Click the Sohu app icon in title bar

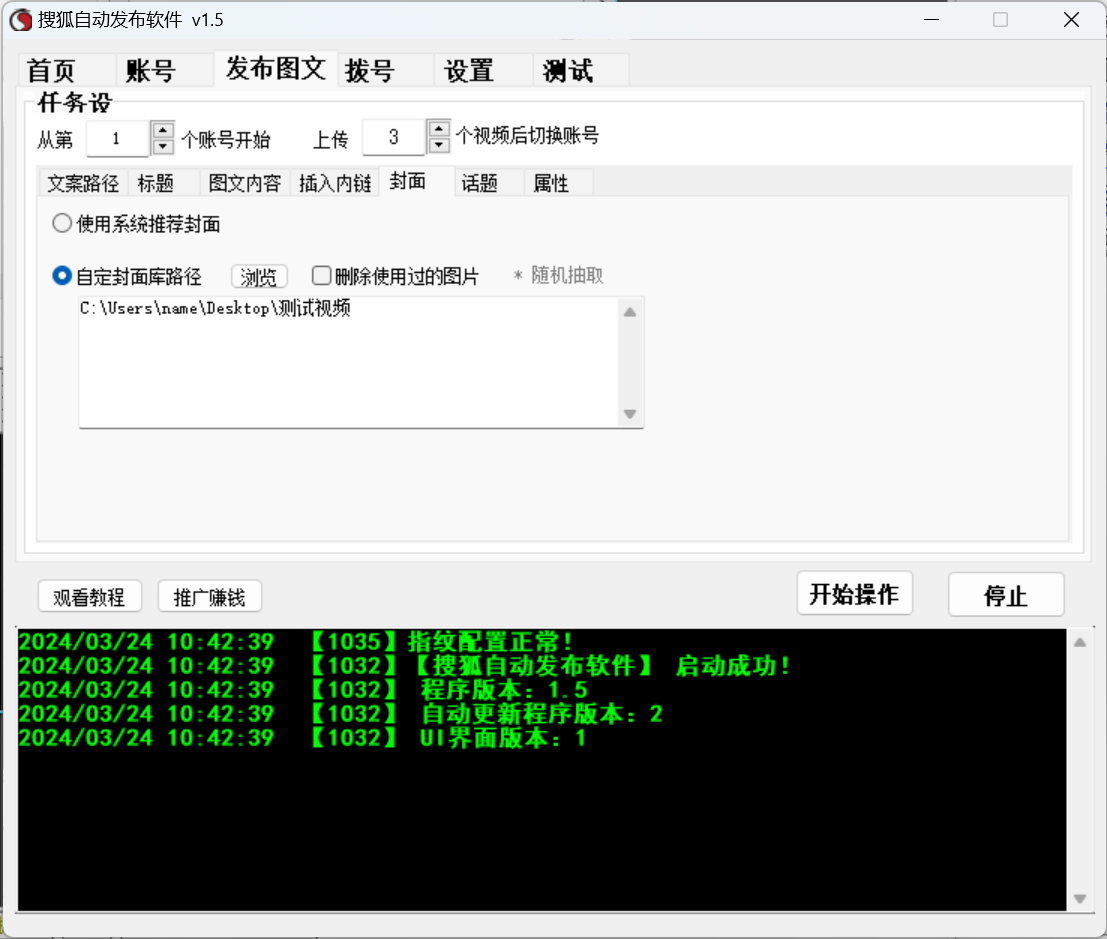20,20
